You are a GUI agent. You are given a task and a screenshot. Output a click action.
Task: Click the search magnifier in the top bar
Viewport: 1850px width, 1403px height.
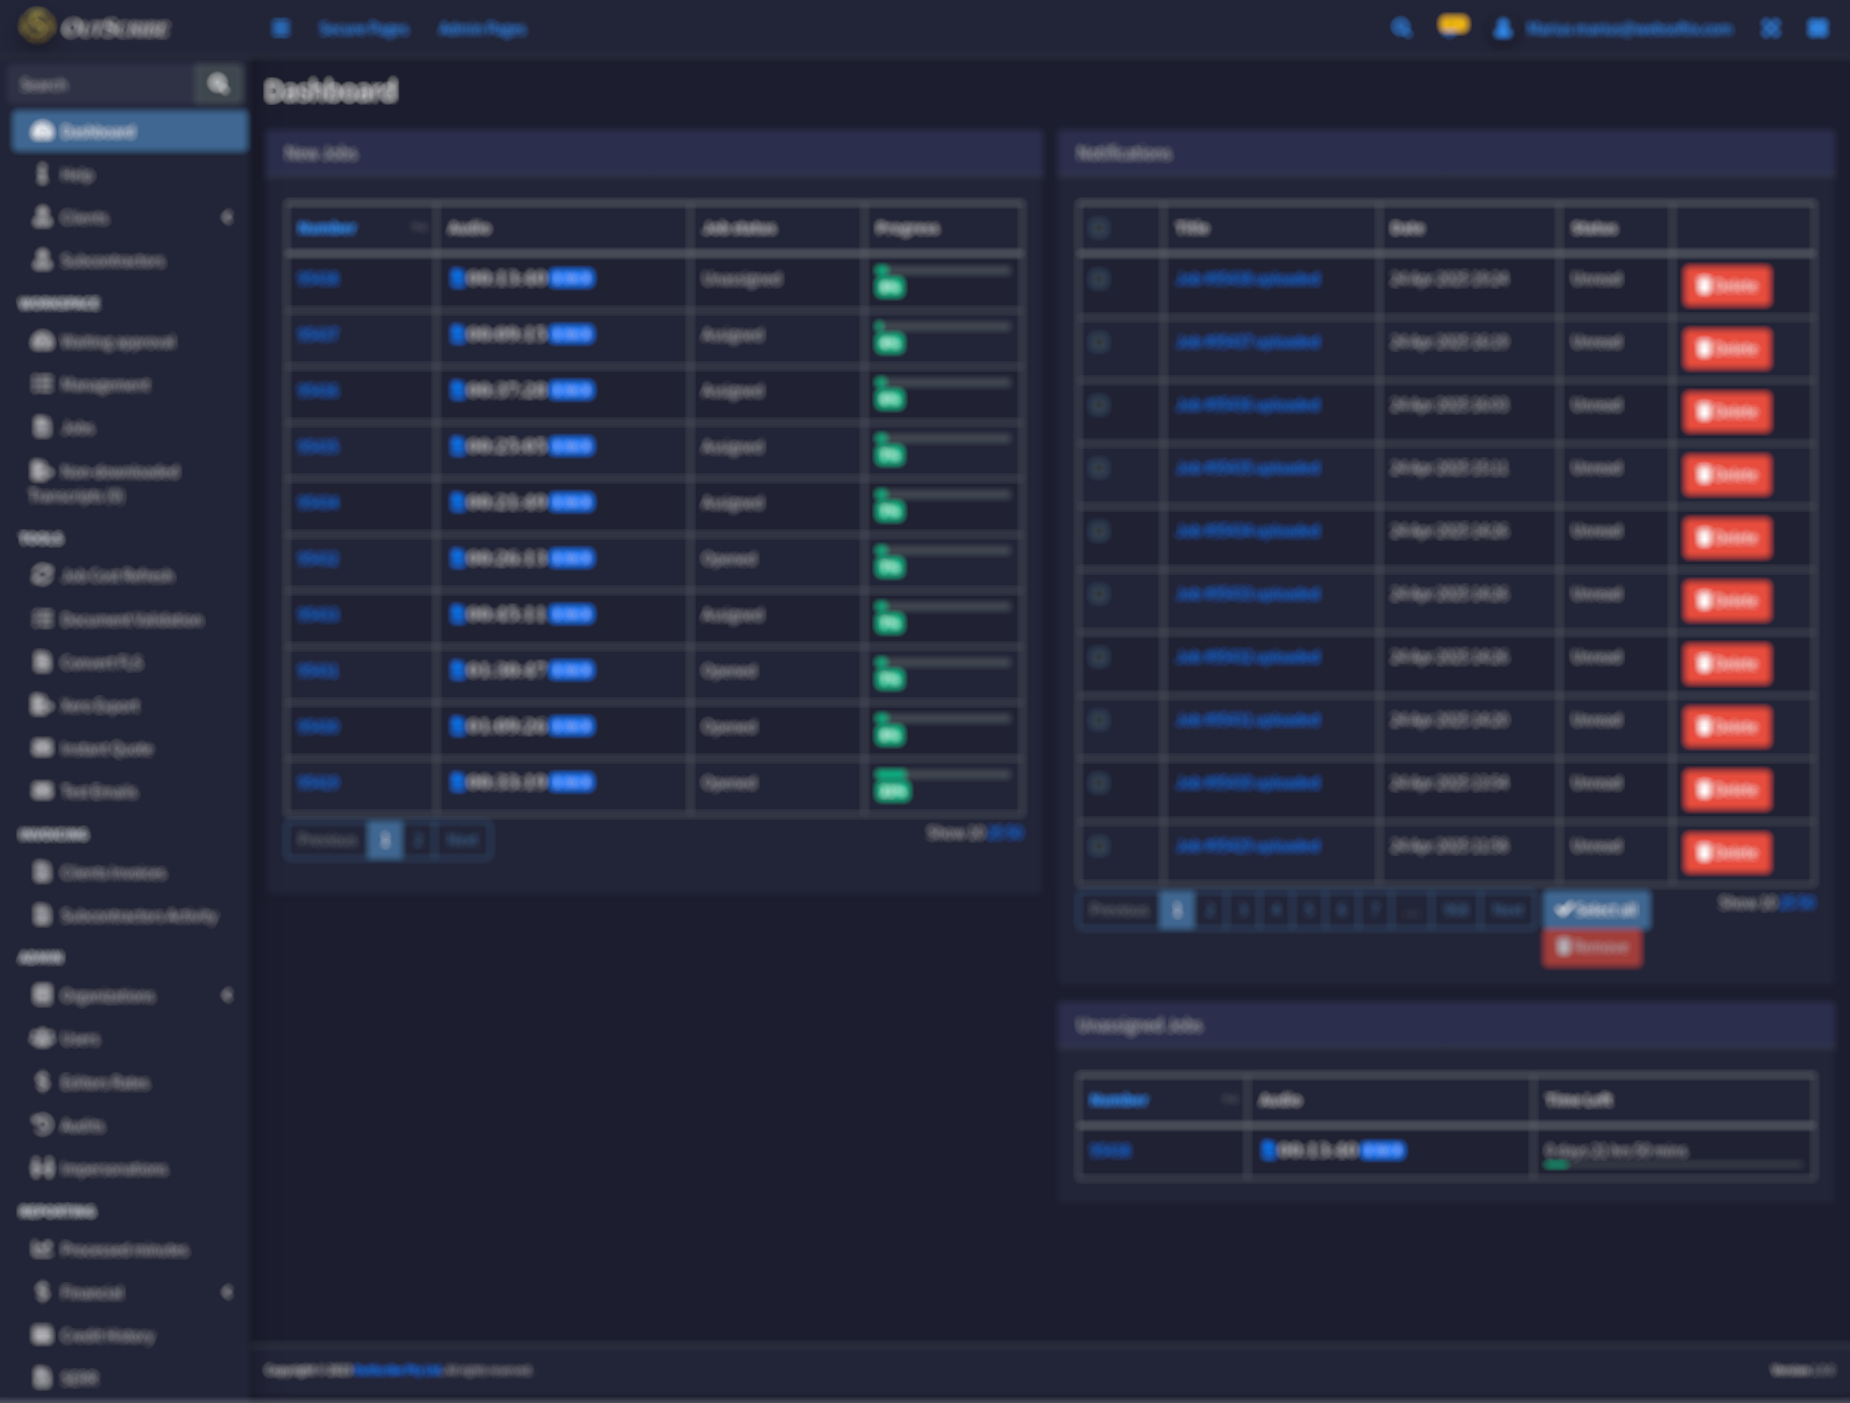(x=1400, y=28)
